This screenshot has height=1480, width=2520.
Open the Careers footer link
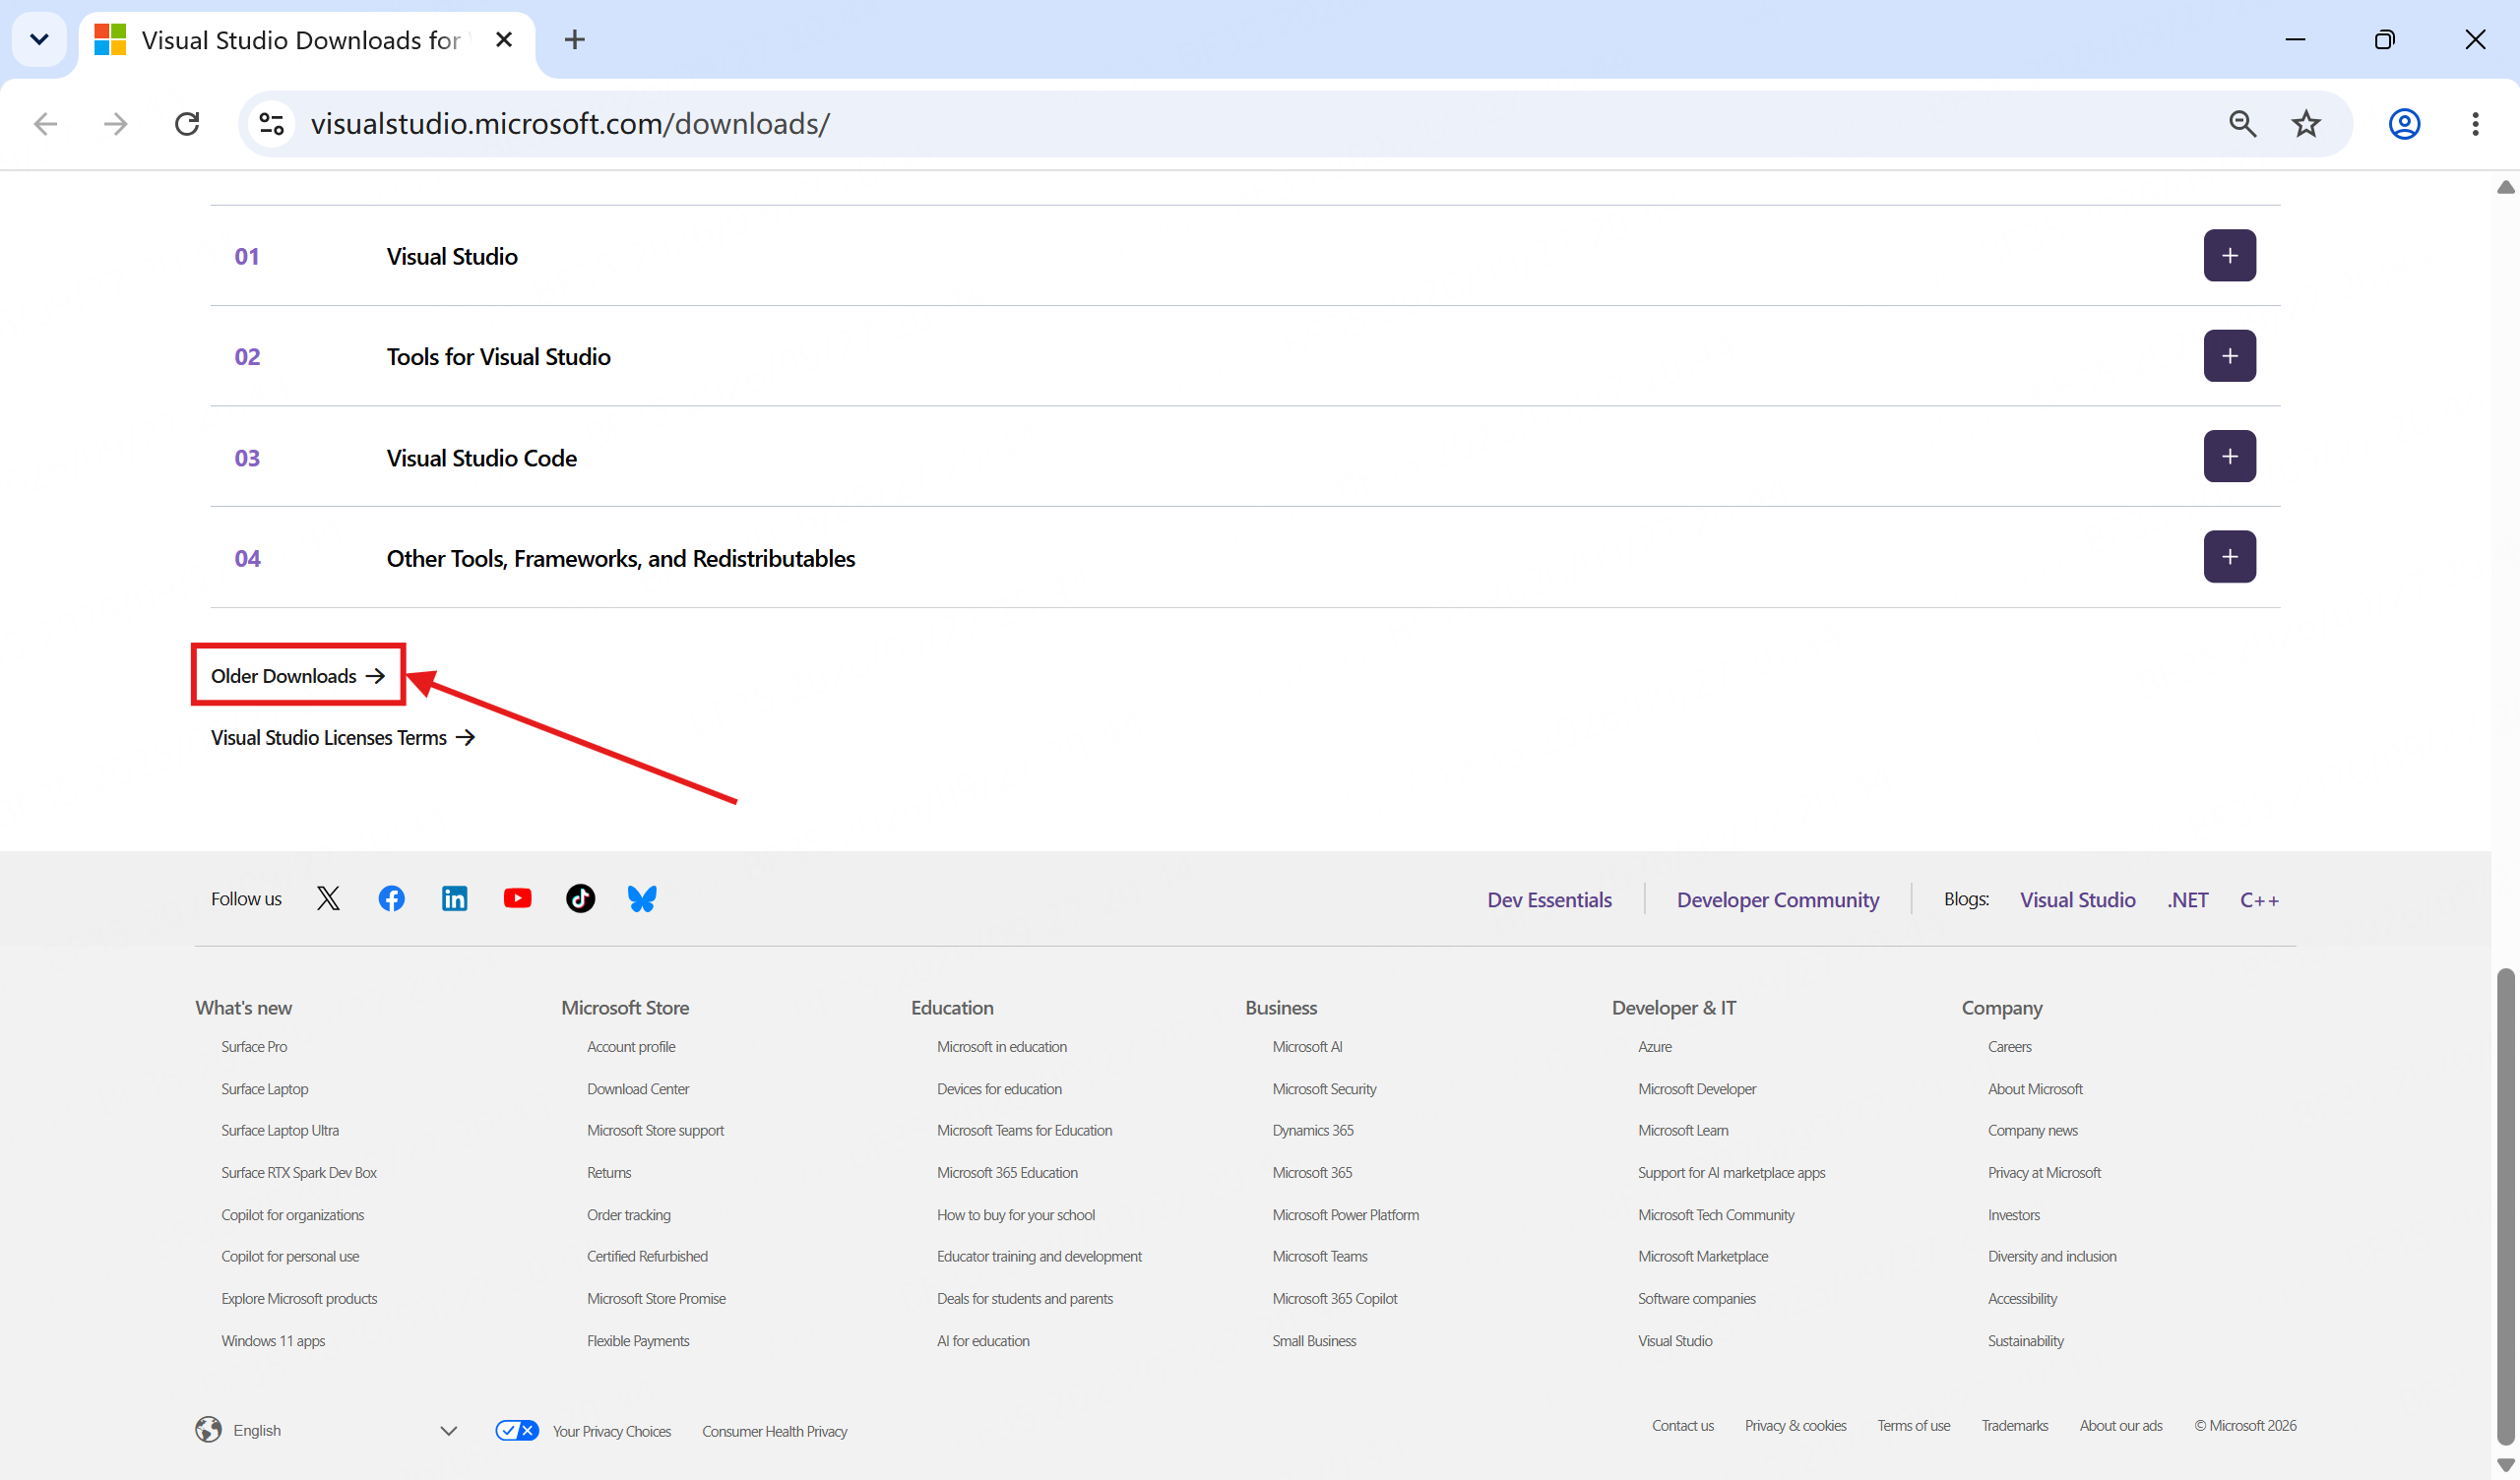click(2010, 1047)
